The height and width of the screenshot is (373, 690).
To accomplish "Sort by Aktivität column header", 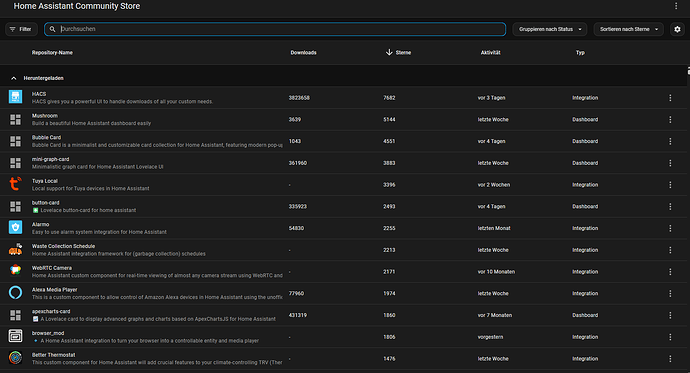I will click(490, 53).
